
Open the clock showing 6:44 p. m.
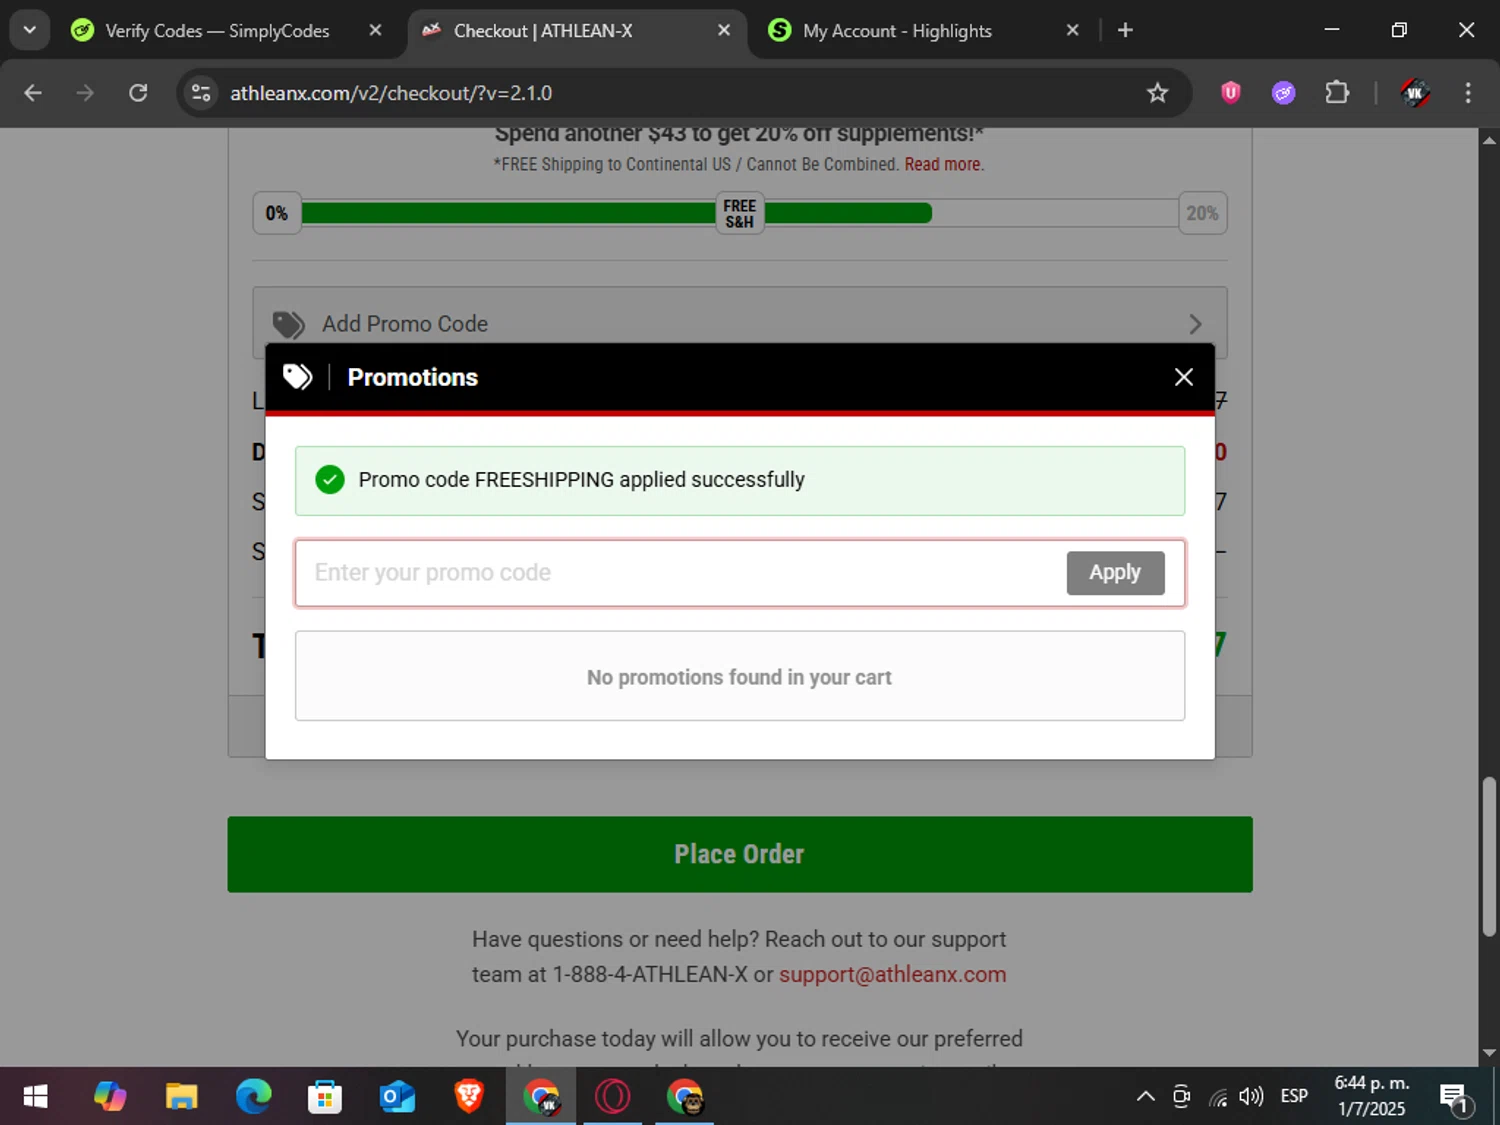pos(1372,1096)
